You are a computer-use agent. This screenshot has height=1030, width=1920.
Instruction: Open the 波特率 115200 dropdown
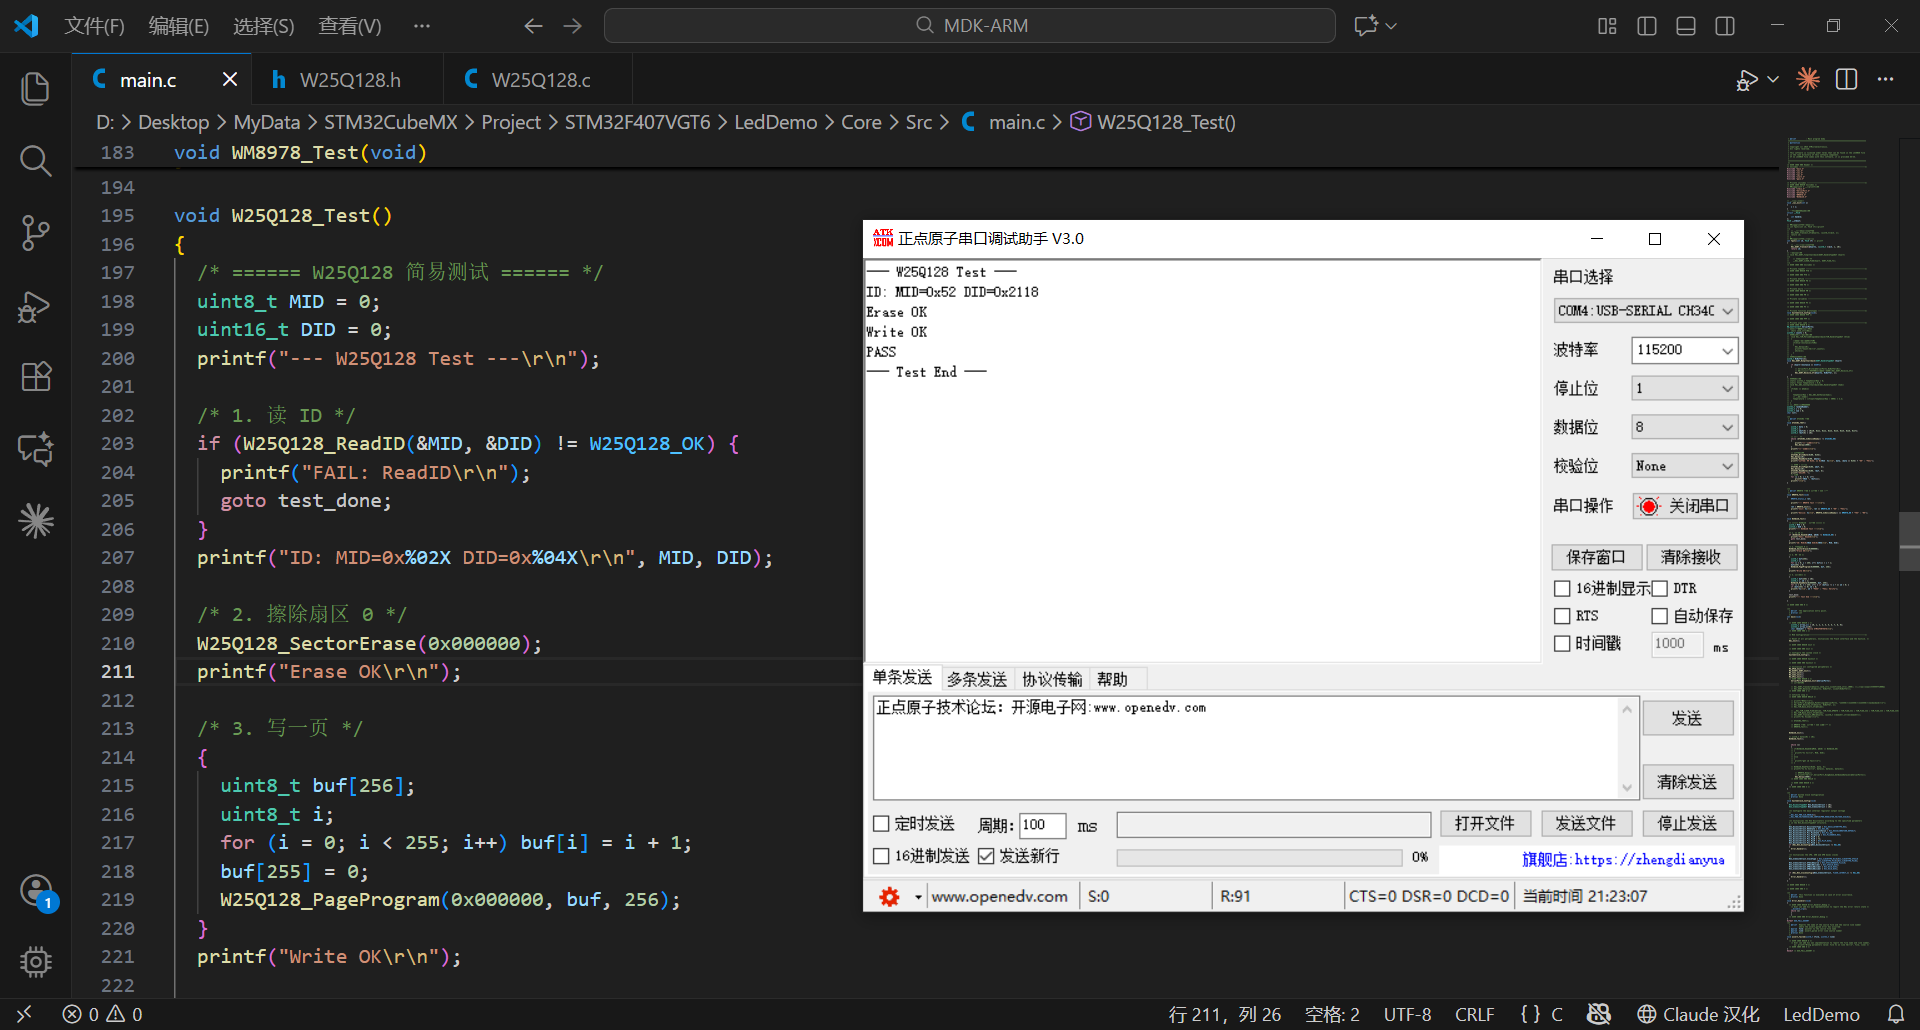(1685, 350)
